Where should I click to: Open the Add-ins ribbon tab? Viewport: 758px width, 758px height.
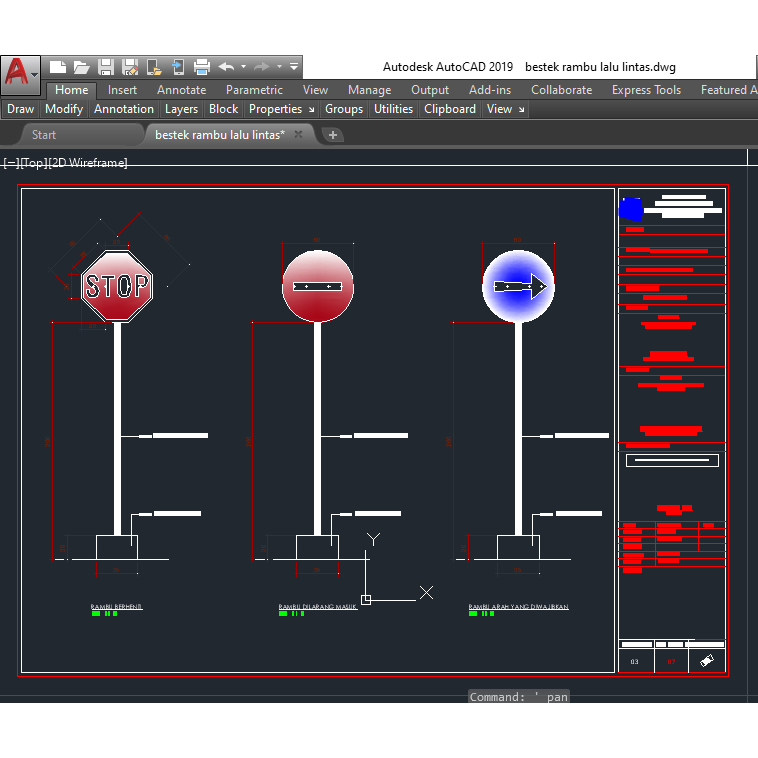[x=490, y=90]
